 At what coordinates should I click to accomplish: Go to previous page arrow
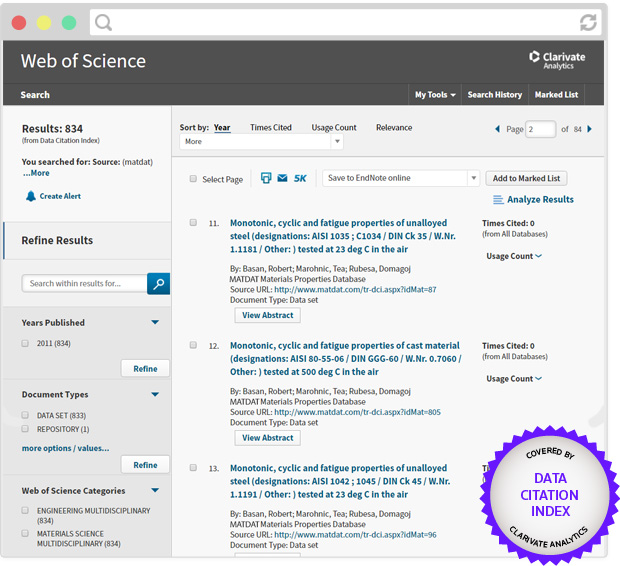[x=497, y=129]
